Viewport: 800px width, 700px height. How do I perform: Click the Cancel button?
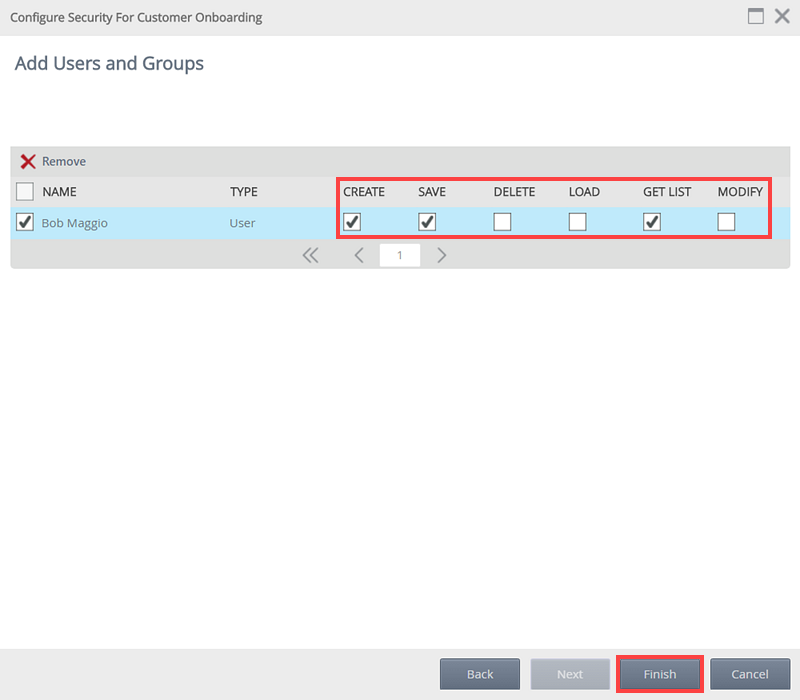(750, 674)
